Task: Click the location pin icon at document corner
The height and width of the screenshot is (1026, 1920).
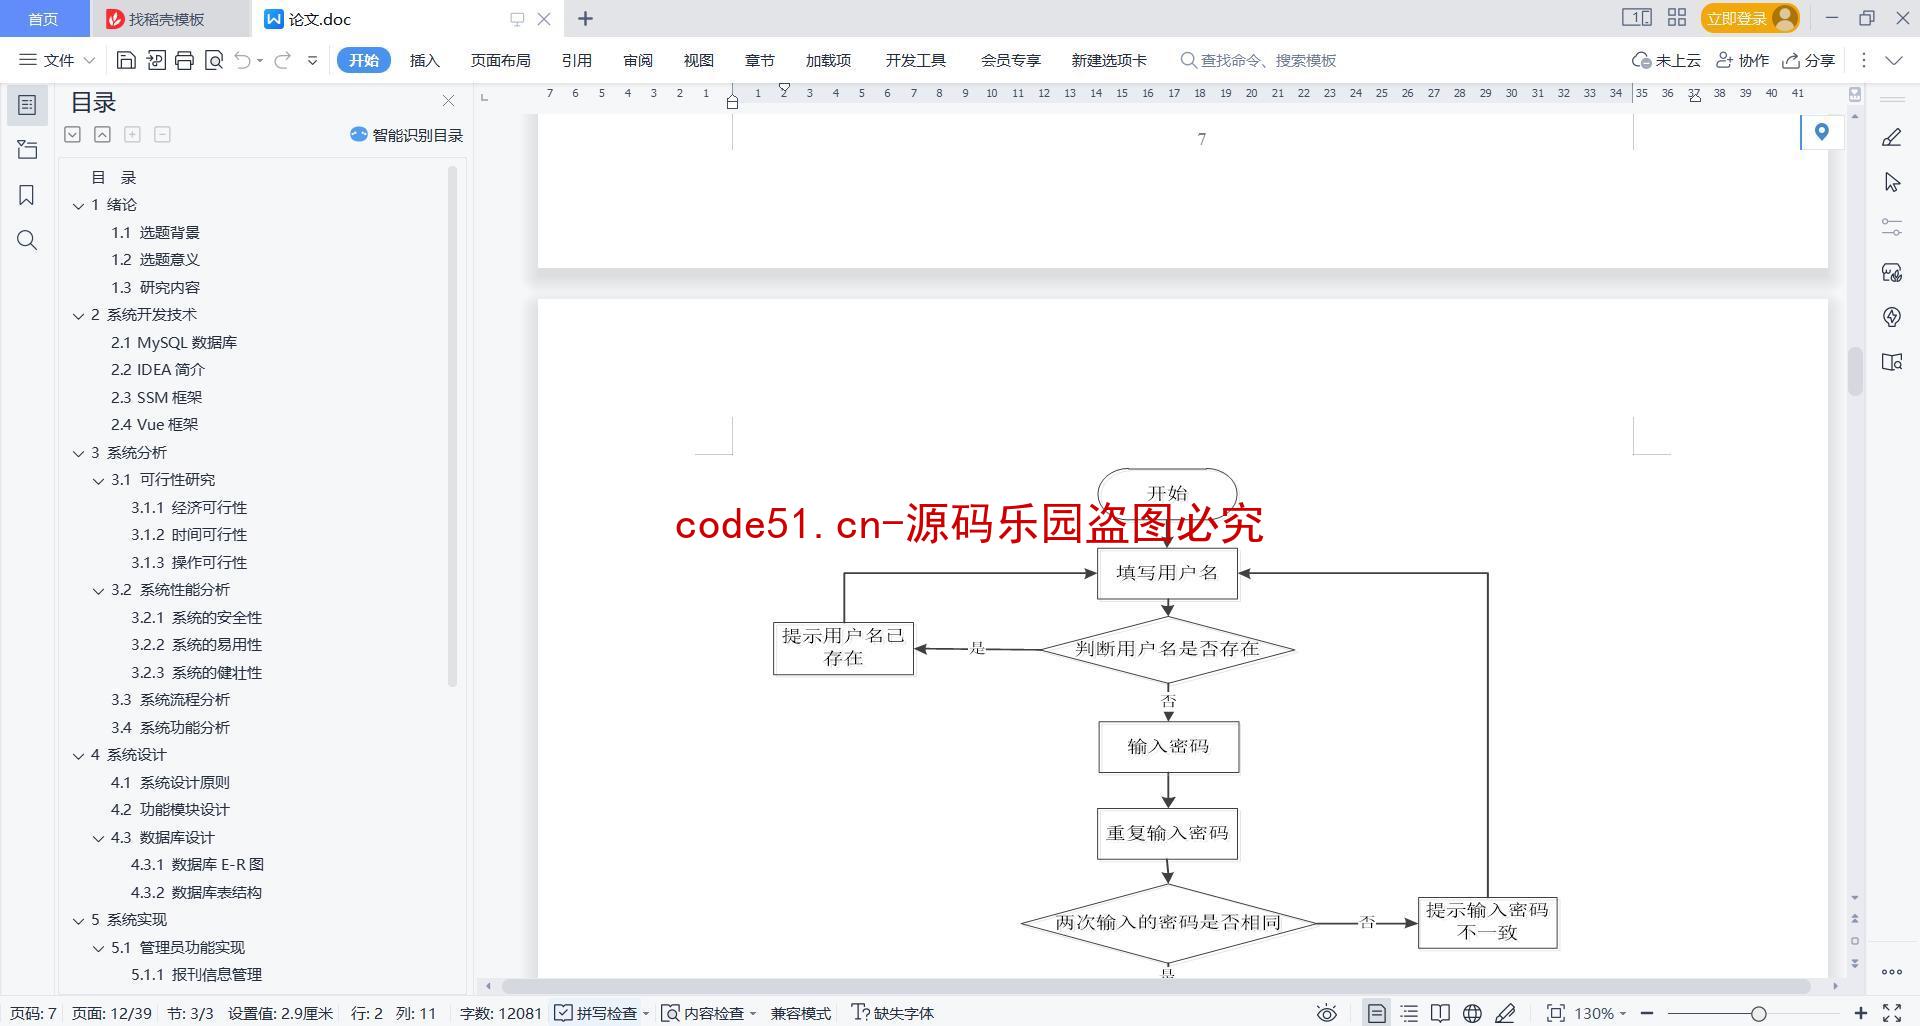Action: 1821,132
